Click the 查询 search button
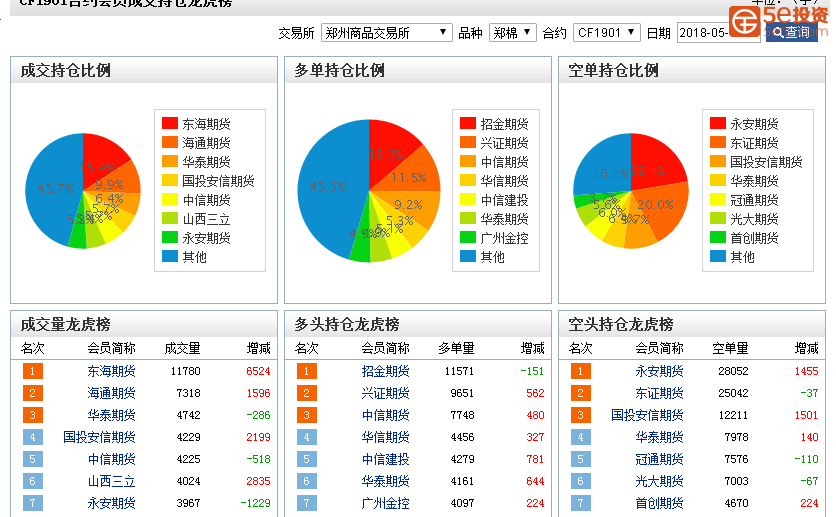 click(791, 33)
